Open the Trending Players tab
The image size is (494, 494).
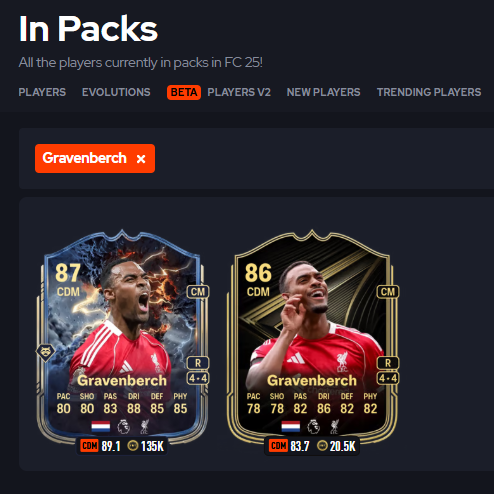[x=429, y=92]
